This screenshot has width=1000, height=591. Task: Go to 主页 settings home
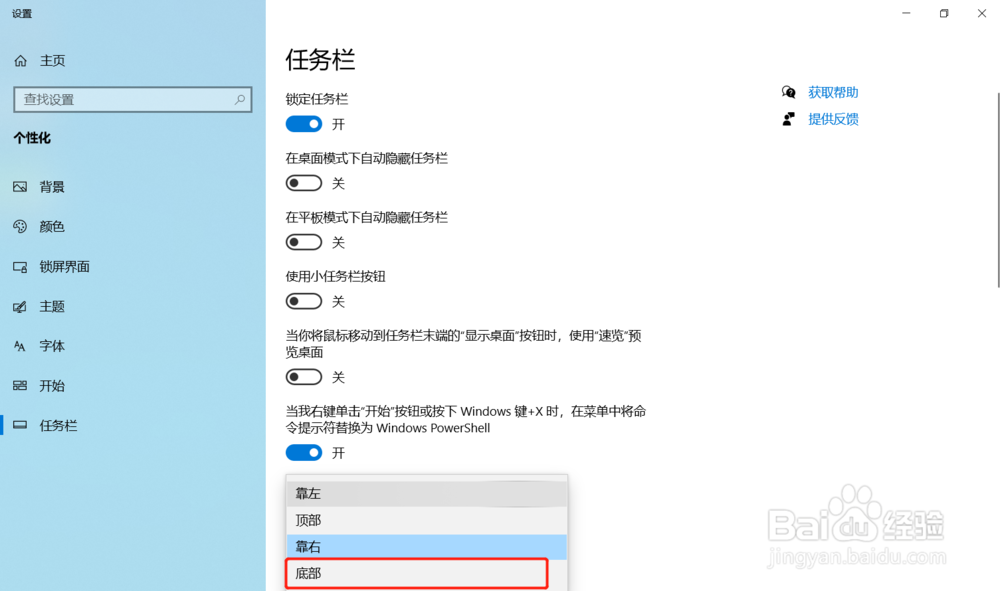(x=52, y=61)
